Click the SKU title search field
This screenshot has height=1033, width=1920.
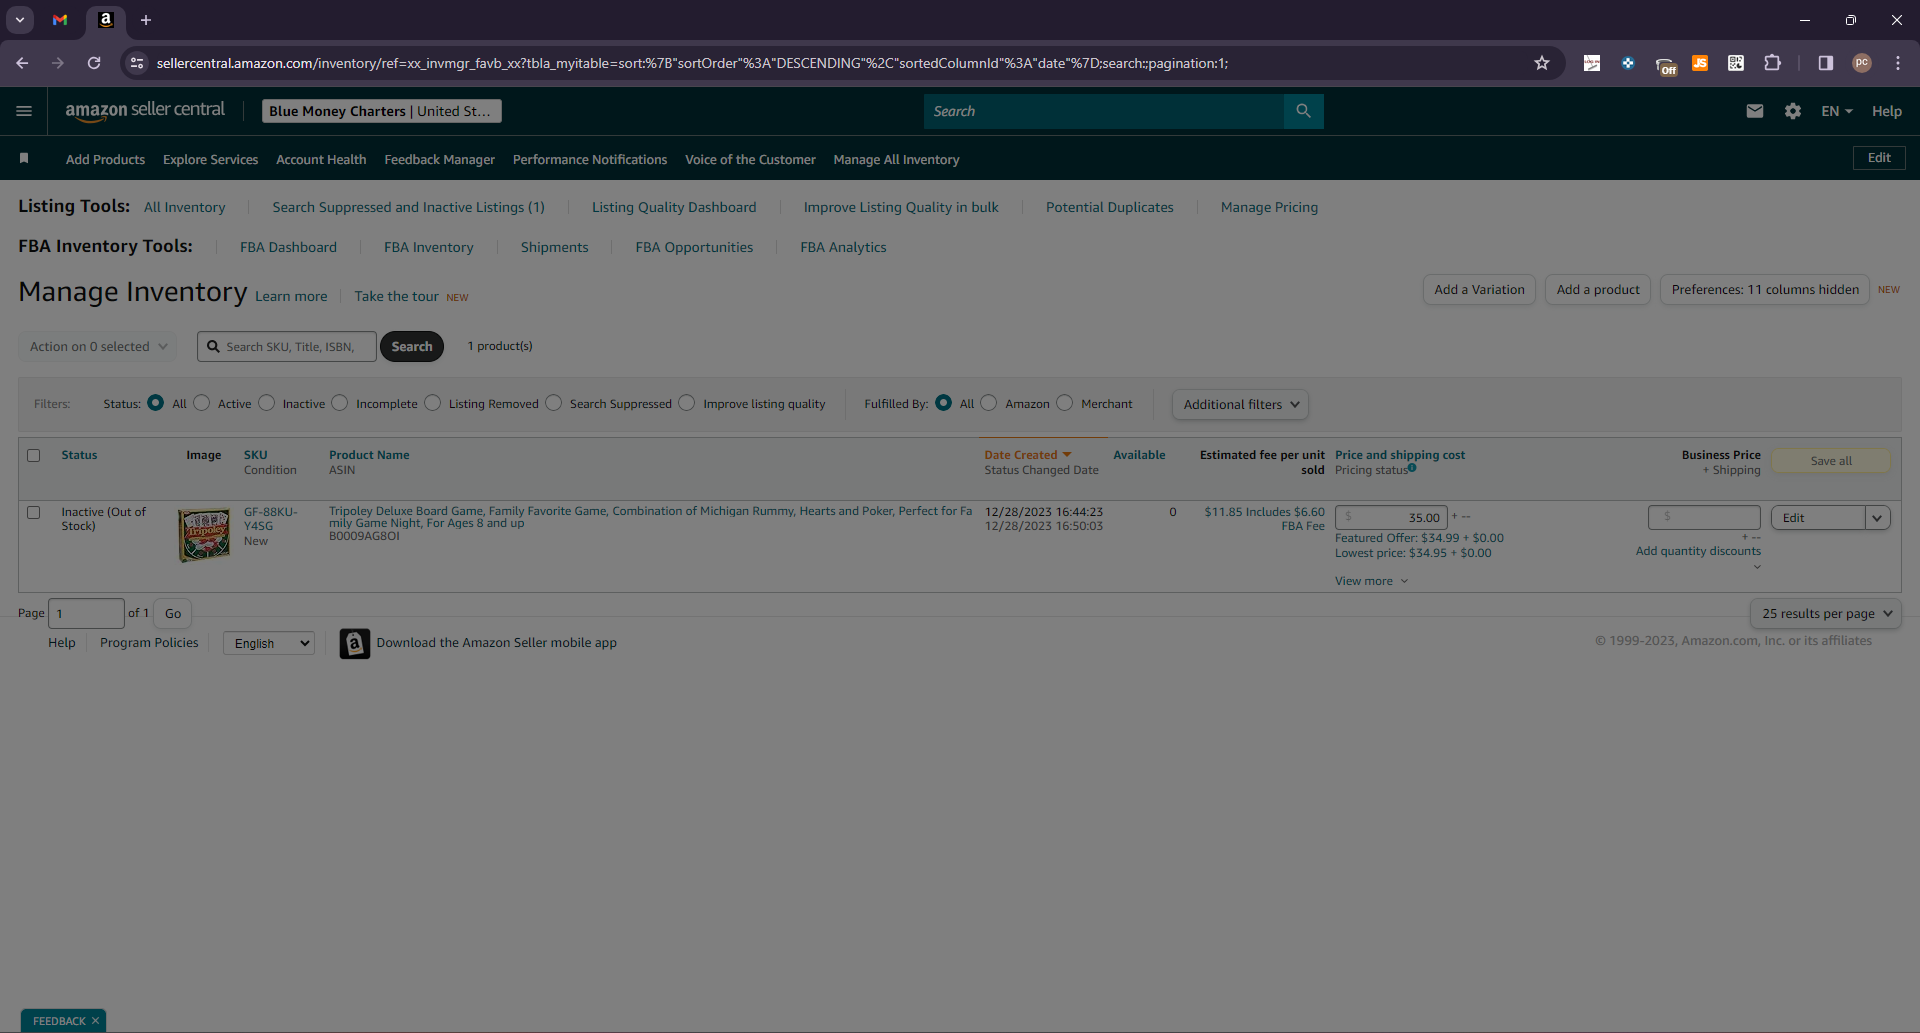(x=287, y=347)
